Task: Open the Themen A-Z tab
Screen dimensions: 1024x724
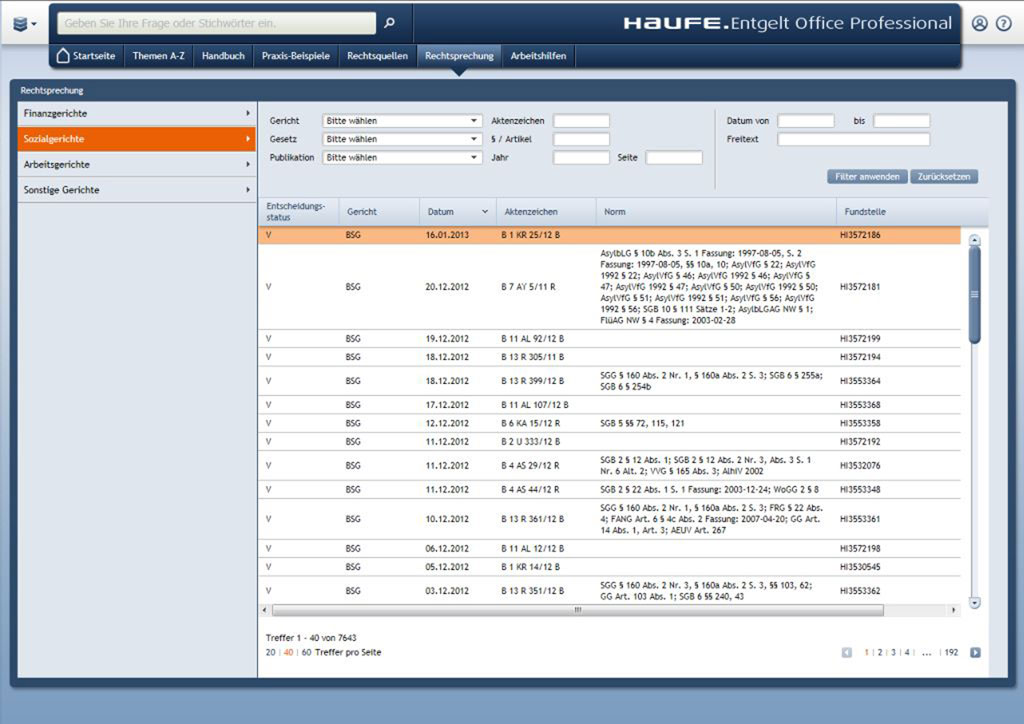Action: (159, 56)
